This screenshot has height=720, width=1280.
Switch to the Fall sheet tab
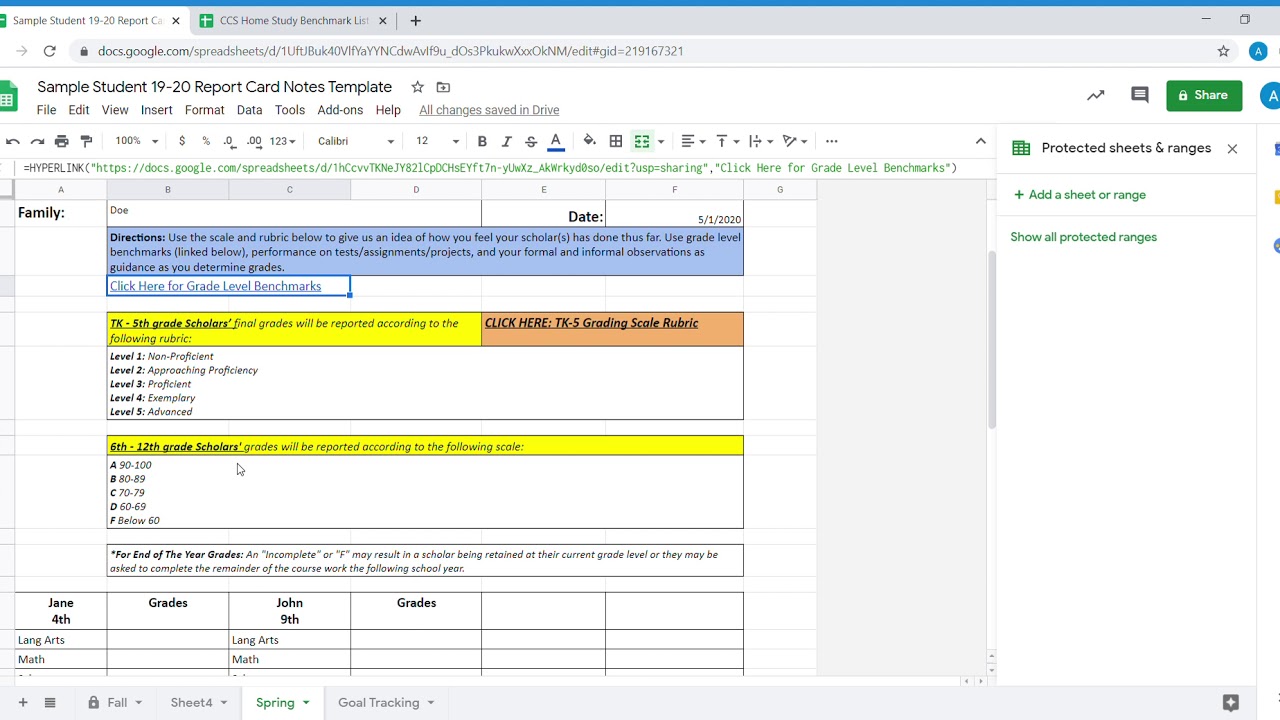tap(115, 702)
